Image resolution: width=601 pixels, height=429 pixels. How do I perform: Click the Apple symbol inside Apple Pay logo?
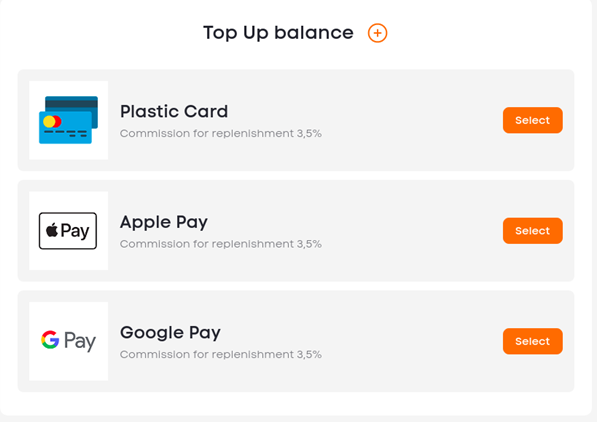pyautogui.click(x=52, y=230)
